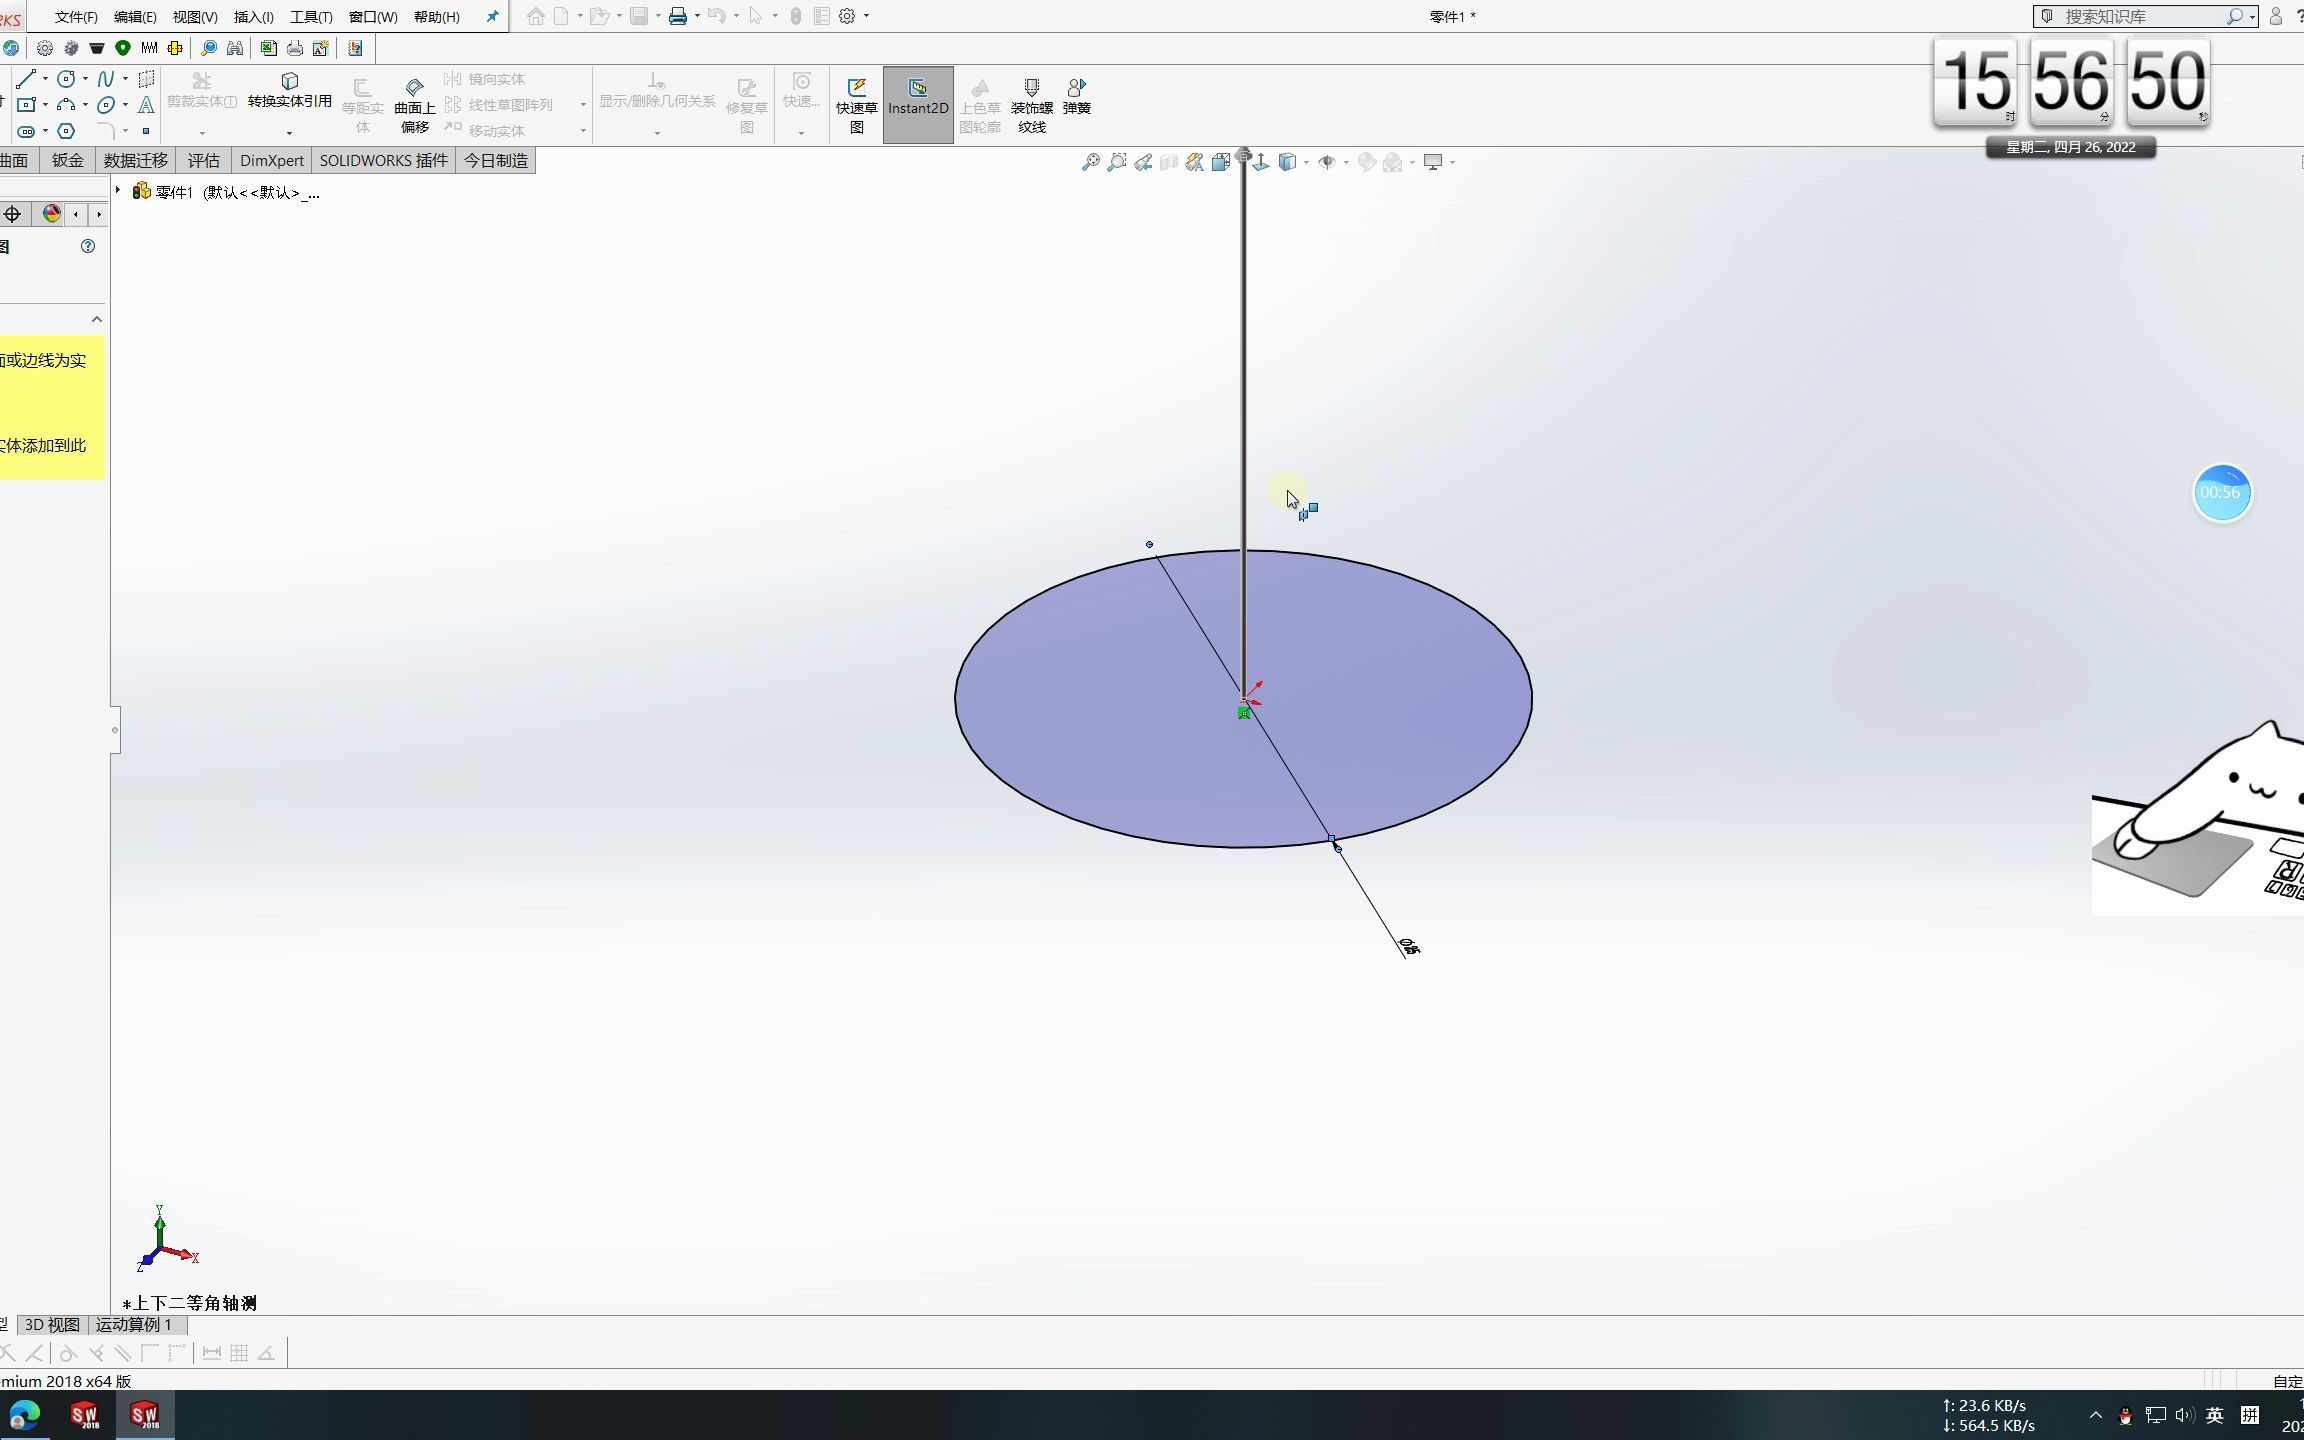Screen dimensions: 2304x1440
Task: Click the 装饰螺纹线 cosmetic thread tool
Action: click(x=1031, y=105)
